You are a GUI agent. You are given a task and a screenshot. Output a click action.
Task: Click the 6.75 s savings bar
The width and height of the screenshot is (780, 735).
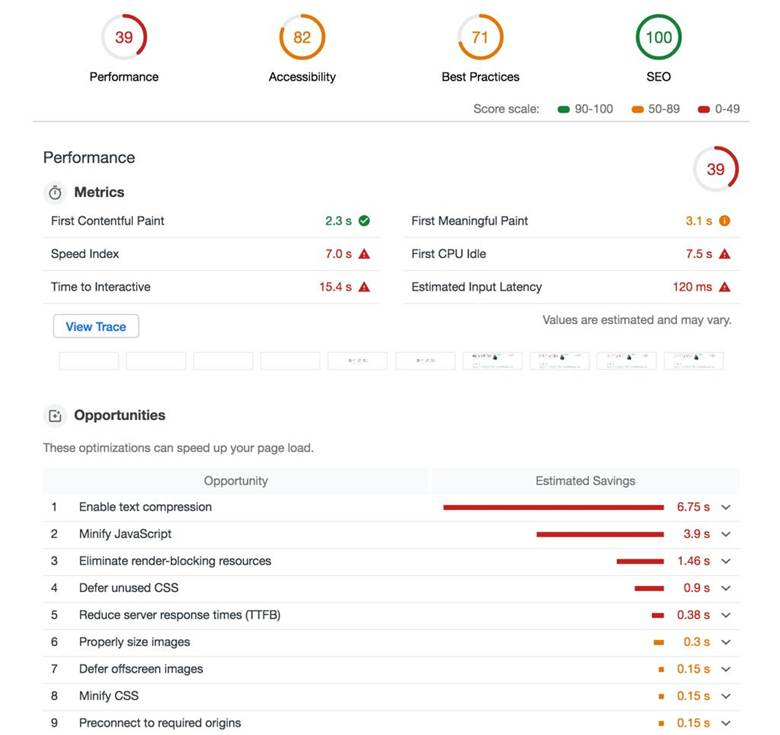click(x=554, y=507)
